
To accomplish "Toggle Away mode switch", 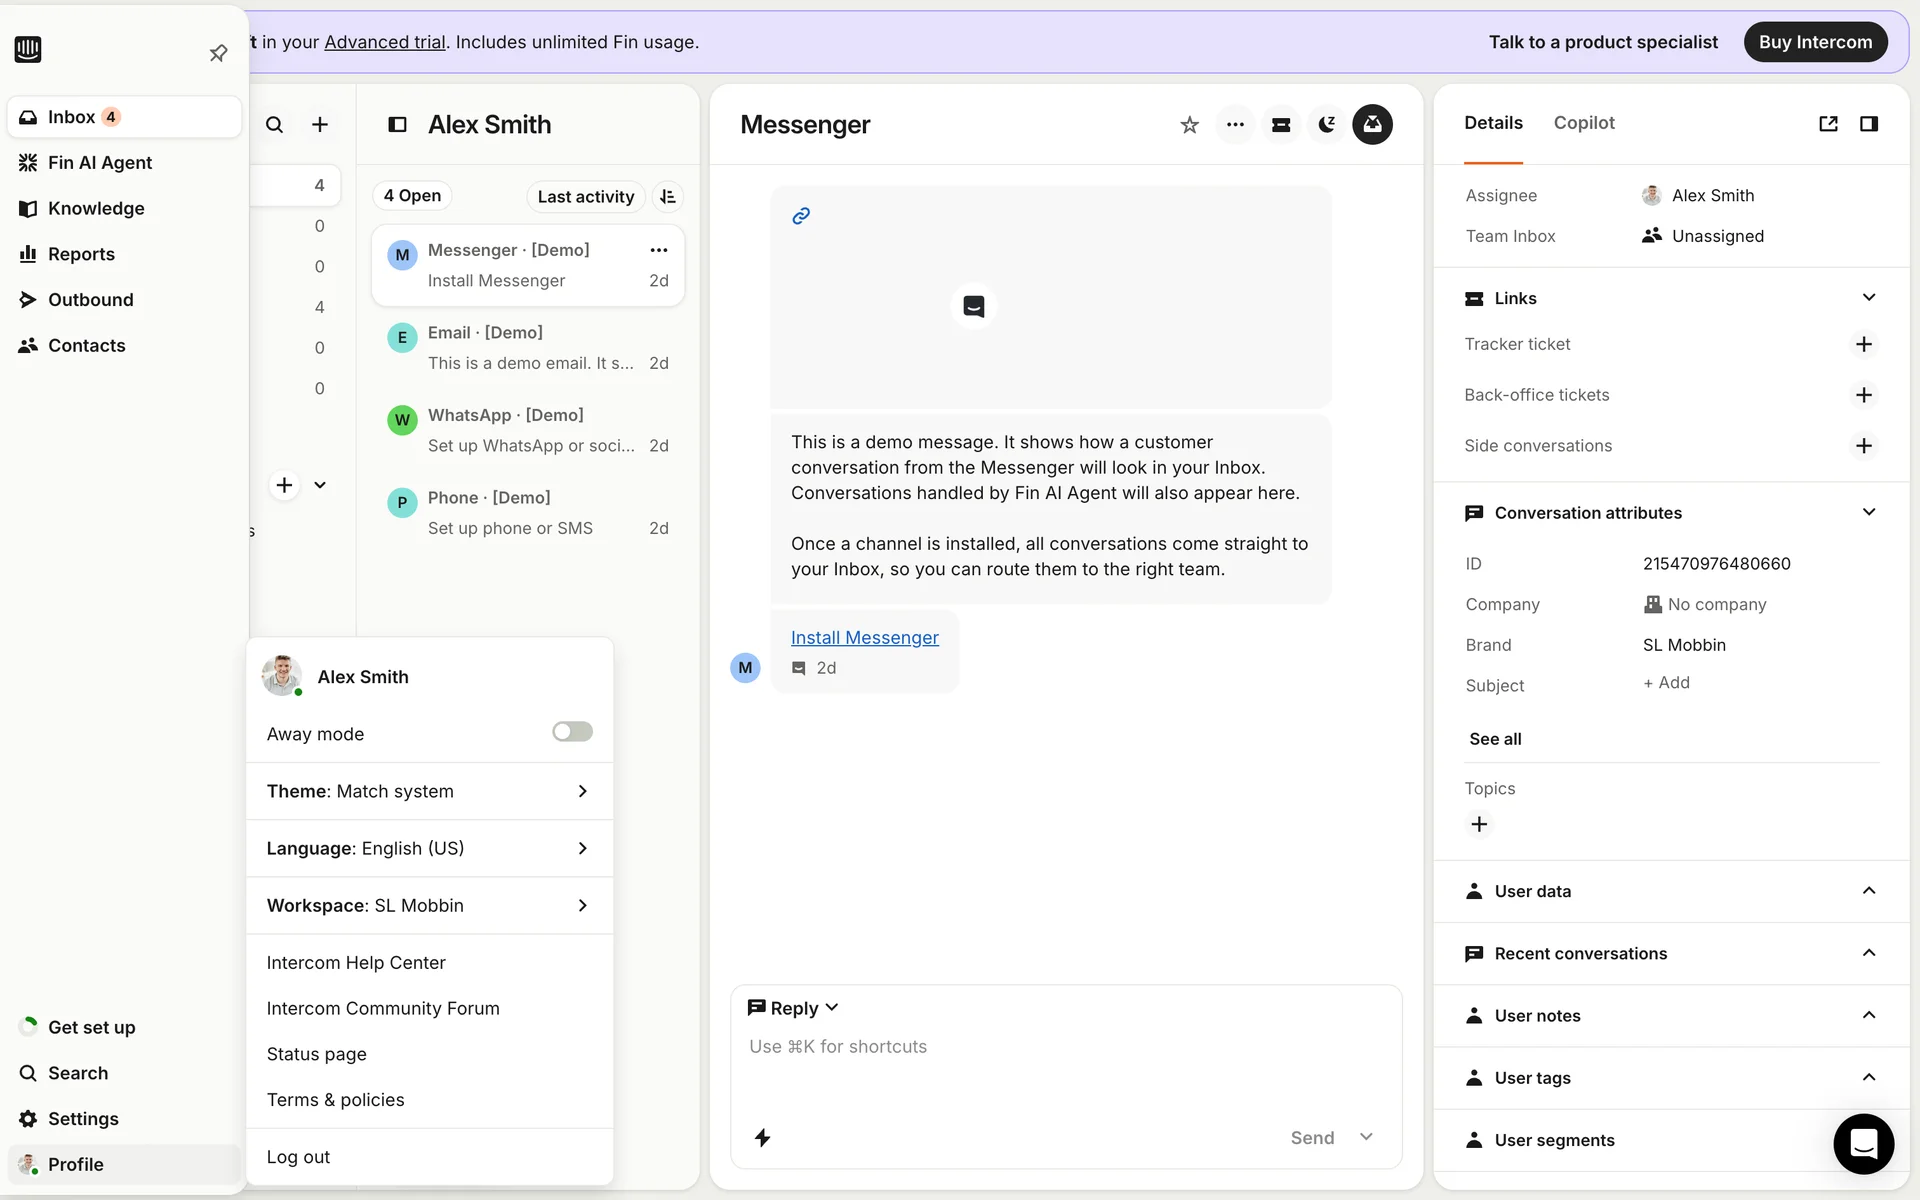I will (x=572, y=732).
